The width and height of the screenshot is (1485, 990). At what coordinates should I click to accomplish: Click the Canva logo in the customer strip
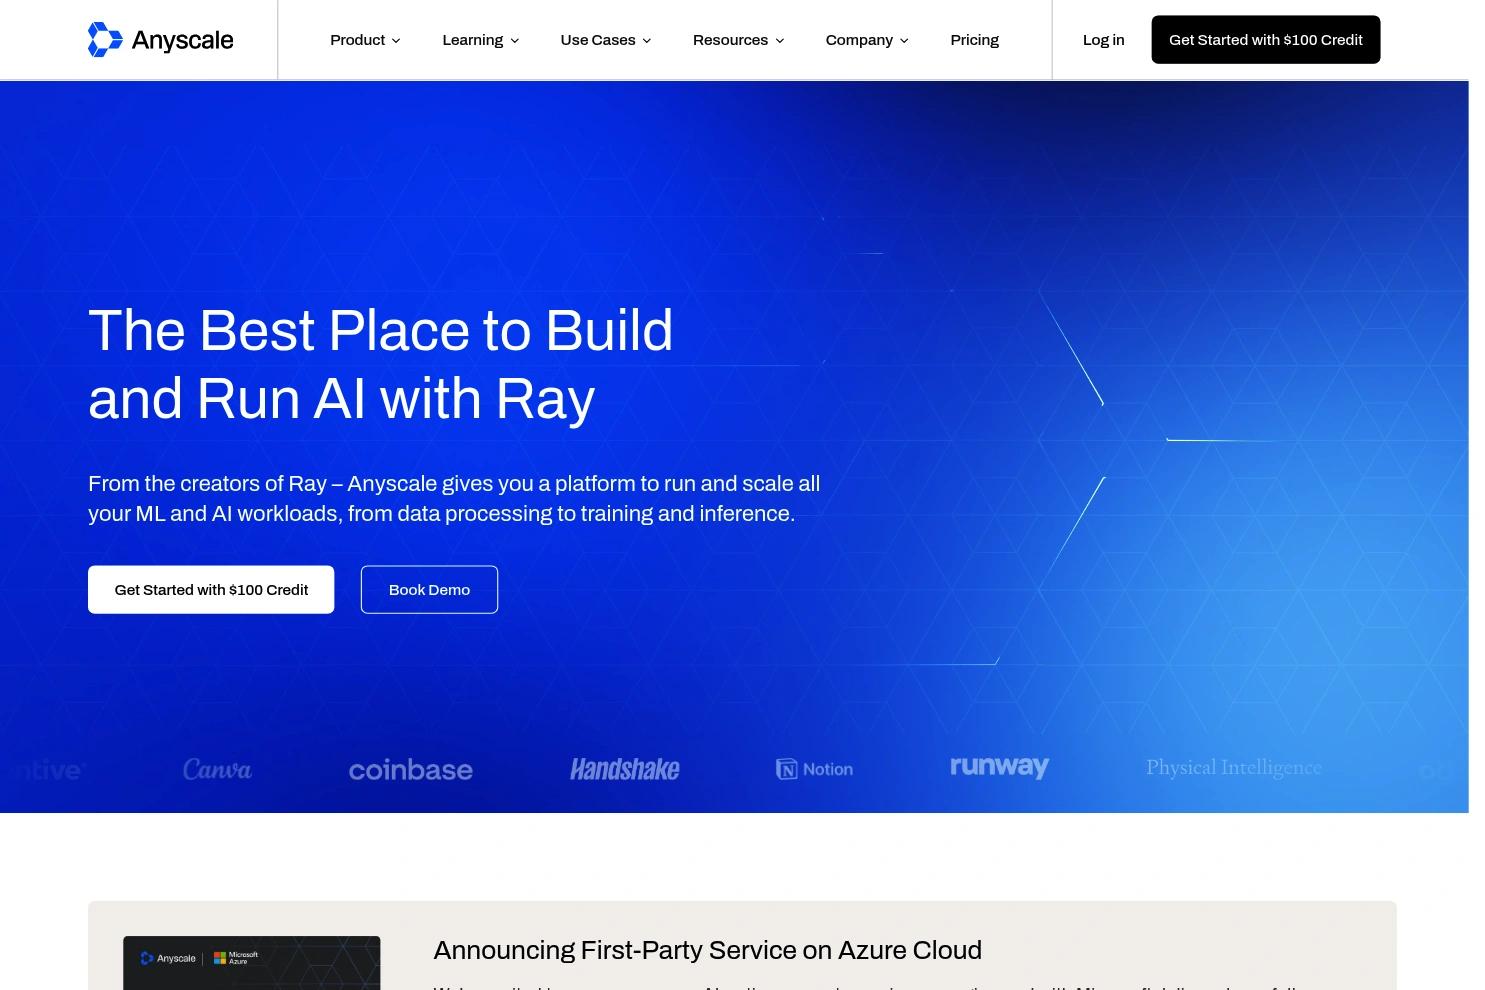(x=217, y=769)
